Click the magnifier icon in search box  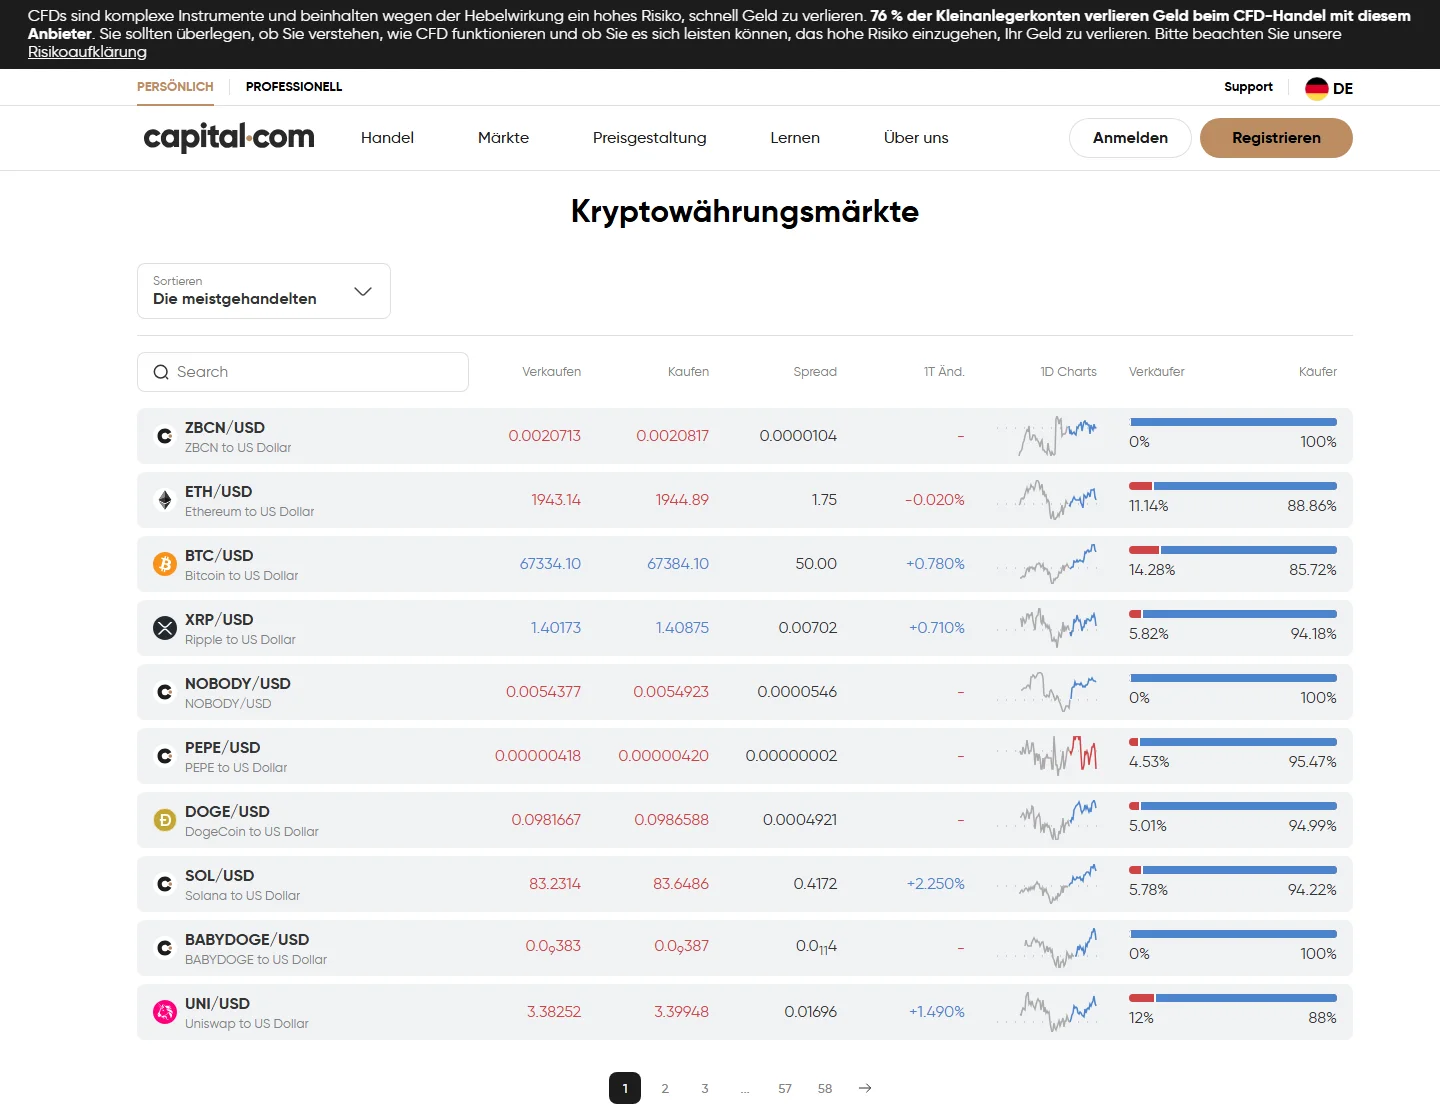(161, 372)
